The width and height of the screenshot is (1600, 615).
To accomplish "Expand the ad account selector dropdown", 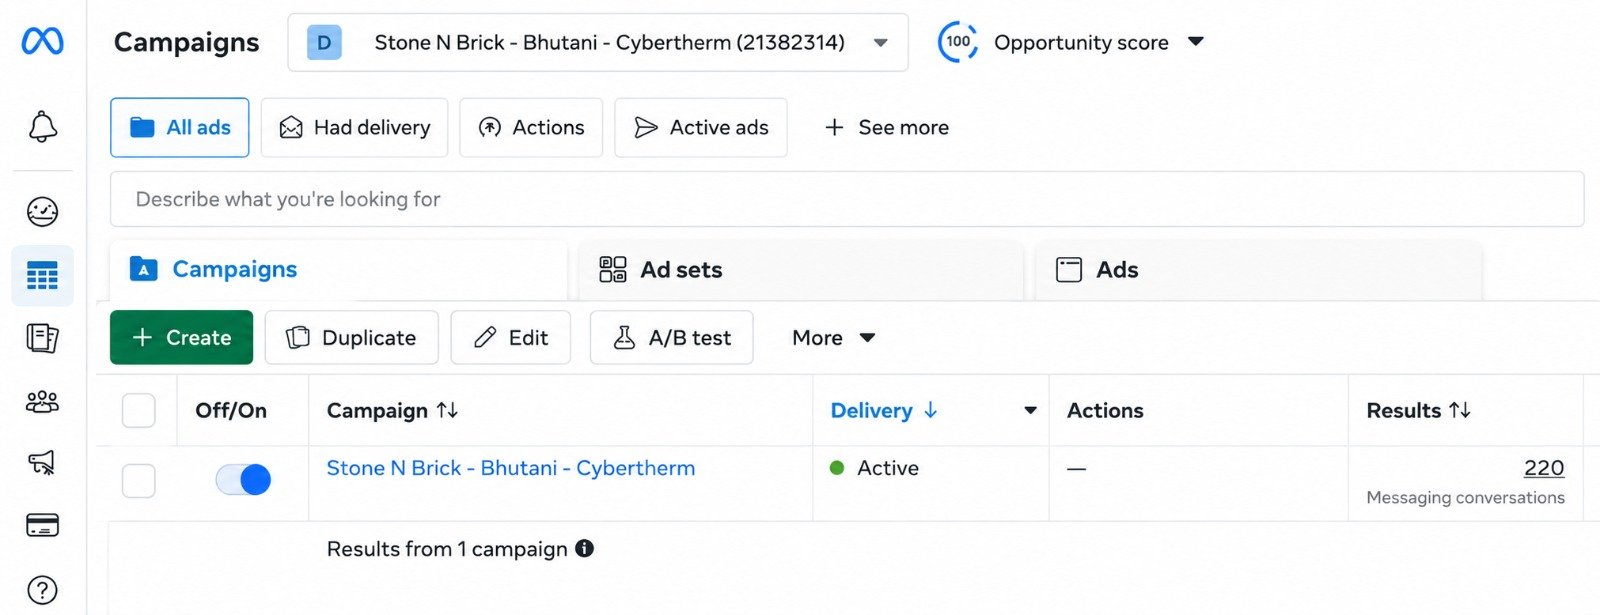I will click(x=598, y=43).
